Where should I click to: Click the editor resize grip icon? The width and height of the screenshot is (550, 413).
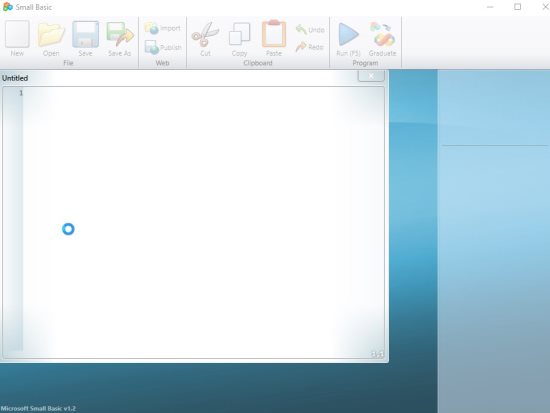(x=377, y=354)
